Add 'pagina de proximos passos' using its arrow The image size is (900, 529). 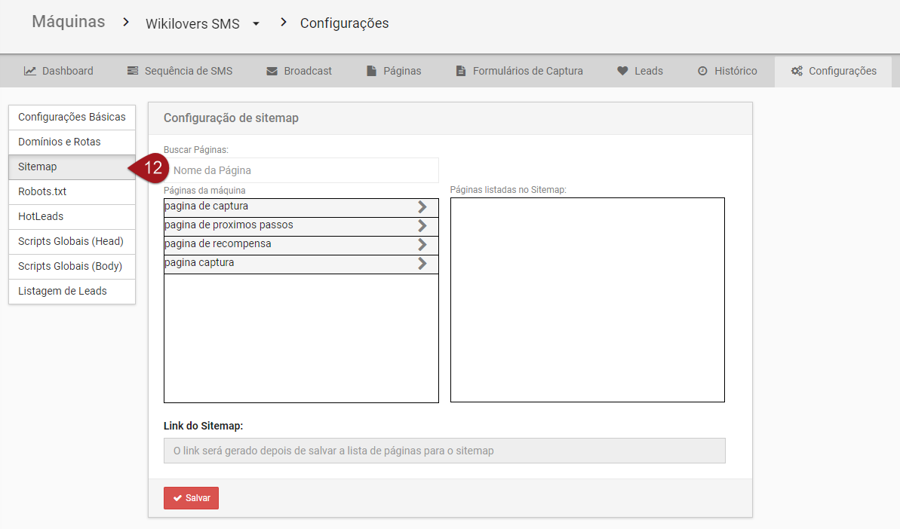[x=422, y=226]
